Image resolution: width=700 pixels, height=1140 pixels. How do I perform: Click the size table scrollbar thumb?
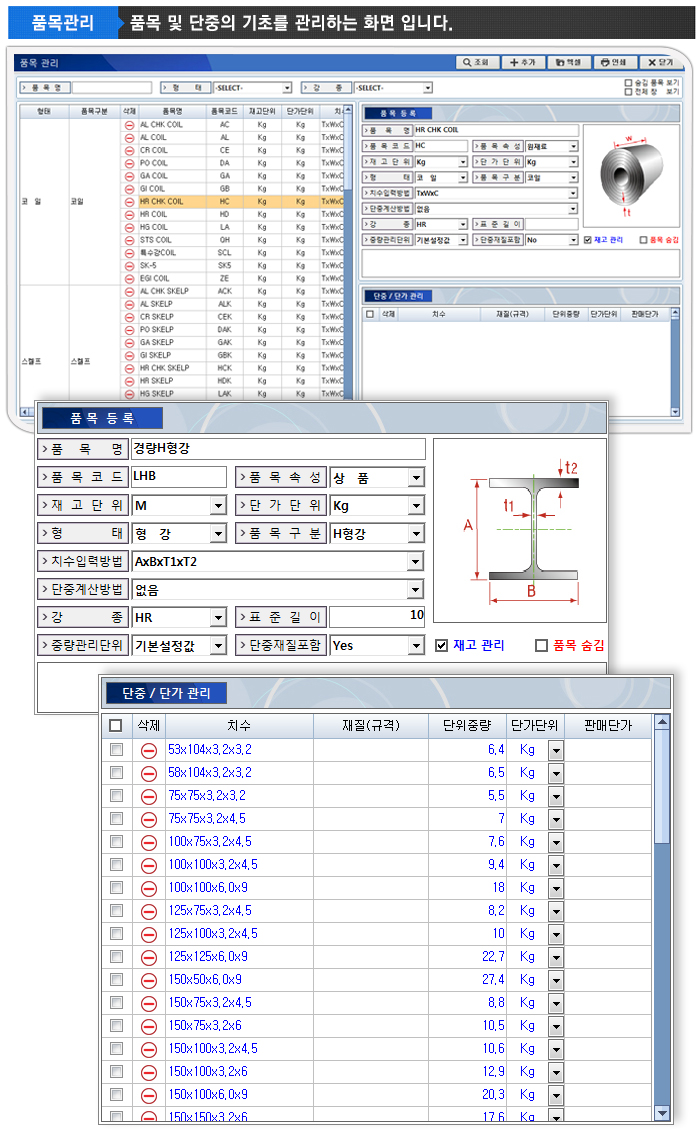[x=661, y=787]
